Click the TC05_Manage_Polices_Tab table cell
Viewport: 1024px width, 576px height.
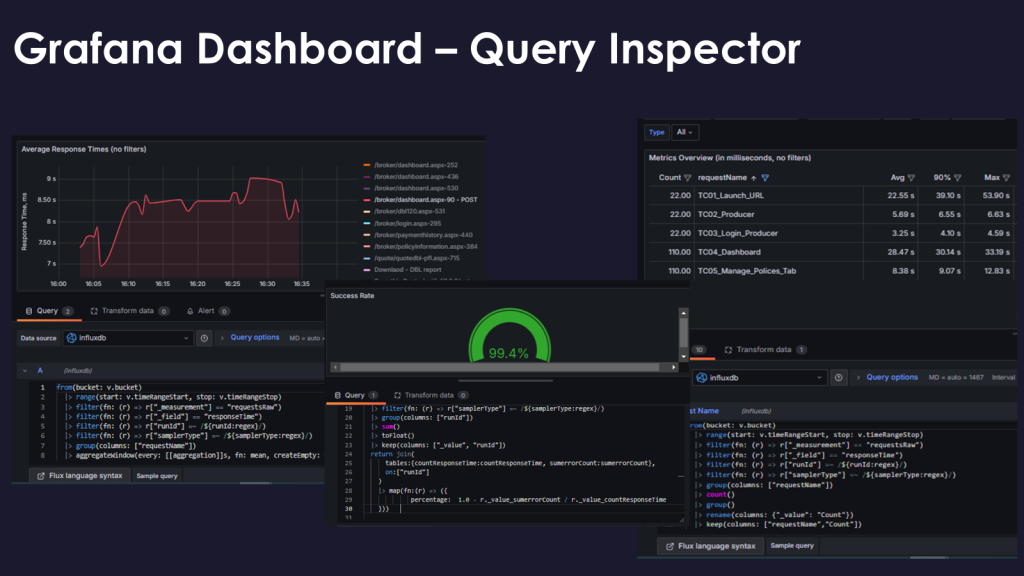coord(746,271)
